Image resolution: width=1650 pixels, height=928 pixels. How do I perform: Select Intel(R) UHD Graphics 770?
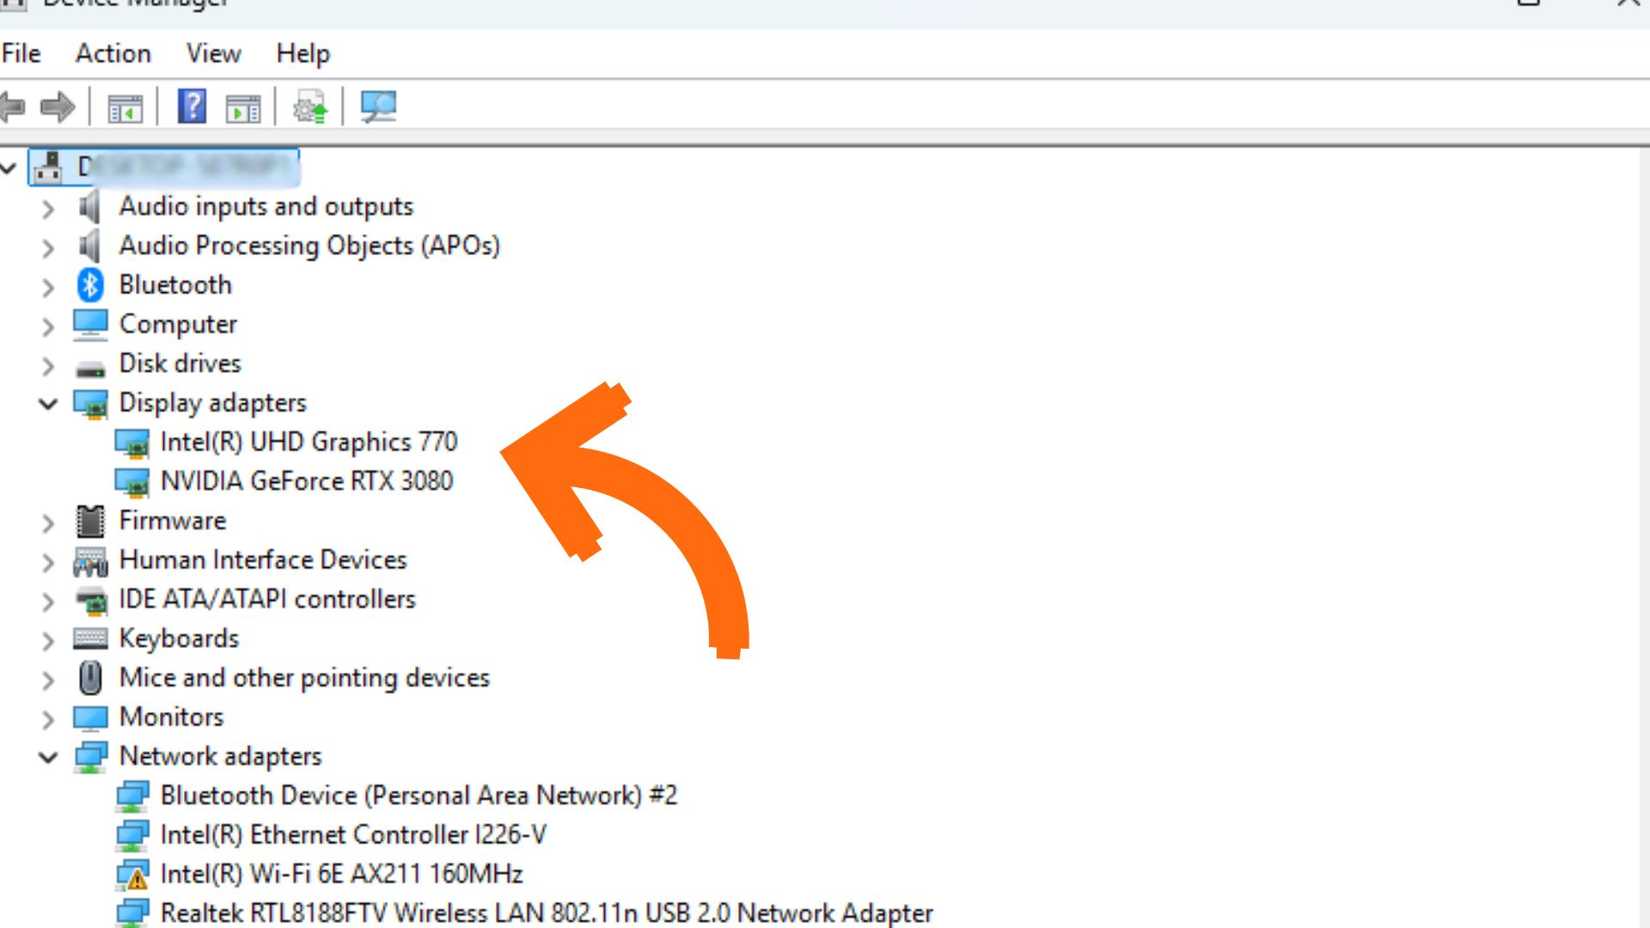308,442
